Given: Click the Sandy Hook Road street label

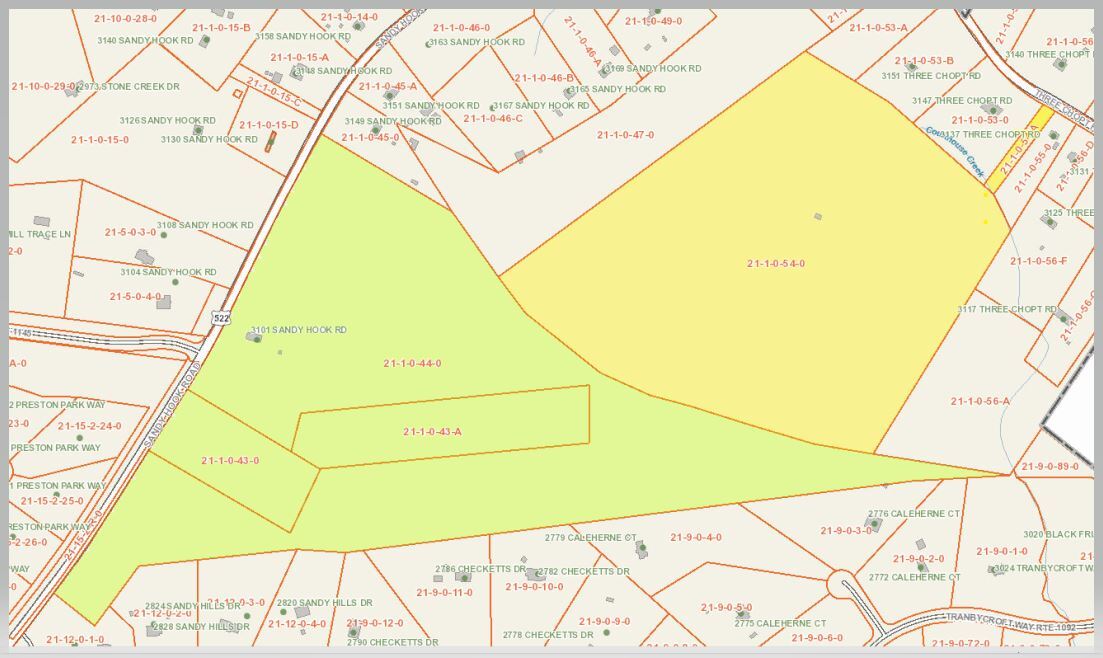Looking at the screenshot, I should coord(172,404).
